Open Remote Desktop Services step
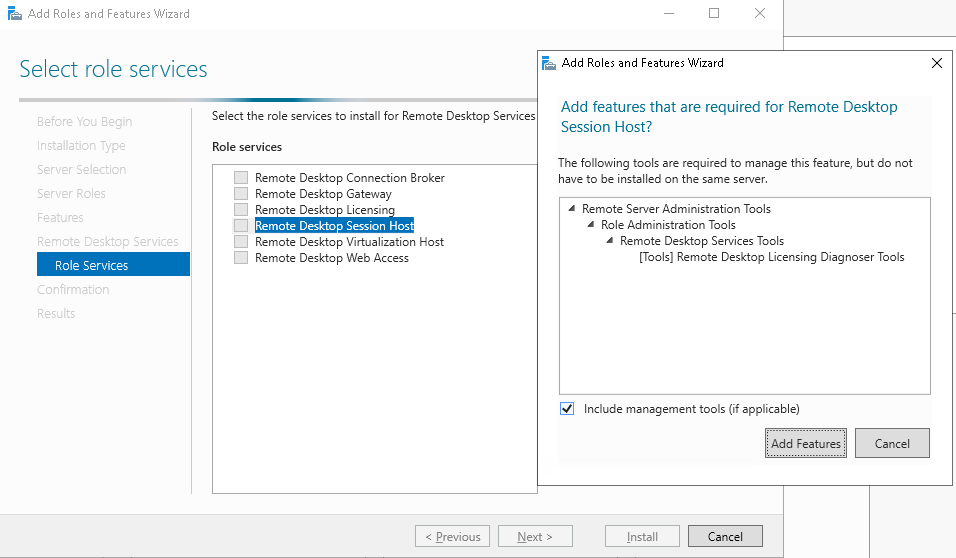 (107, 241)
